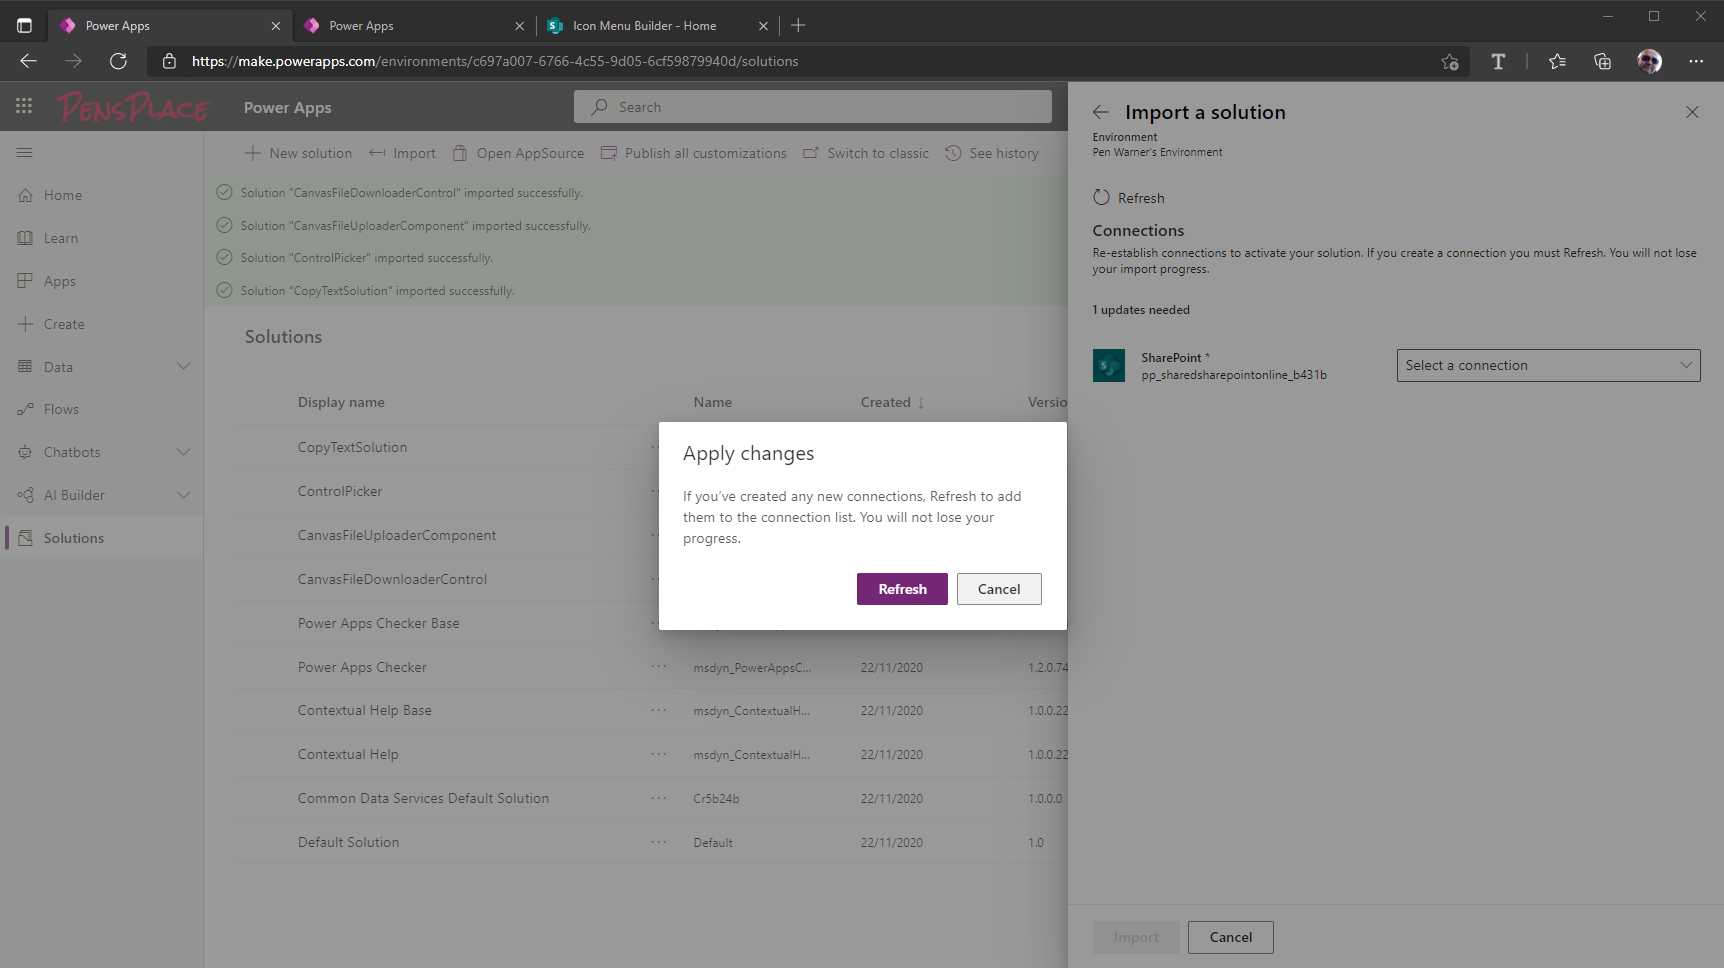Switch to the second Power Apps tab
The height and width of the screenshot is (968, 1724).
pos(415,26)
